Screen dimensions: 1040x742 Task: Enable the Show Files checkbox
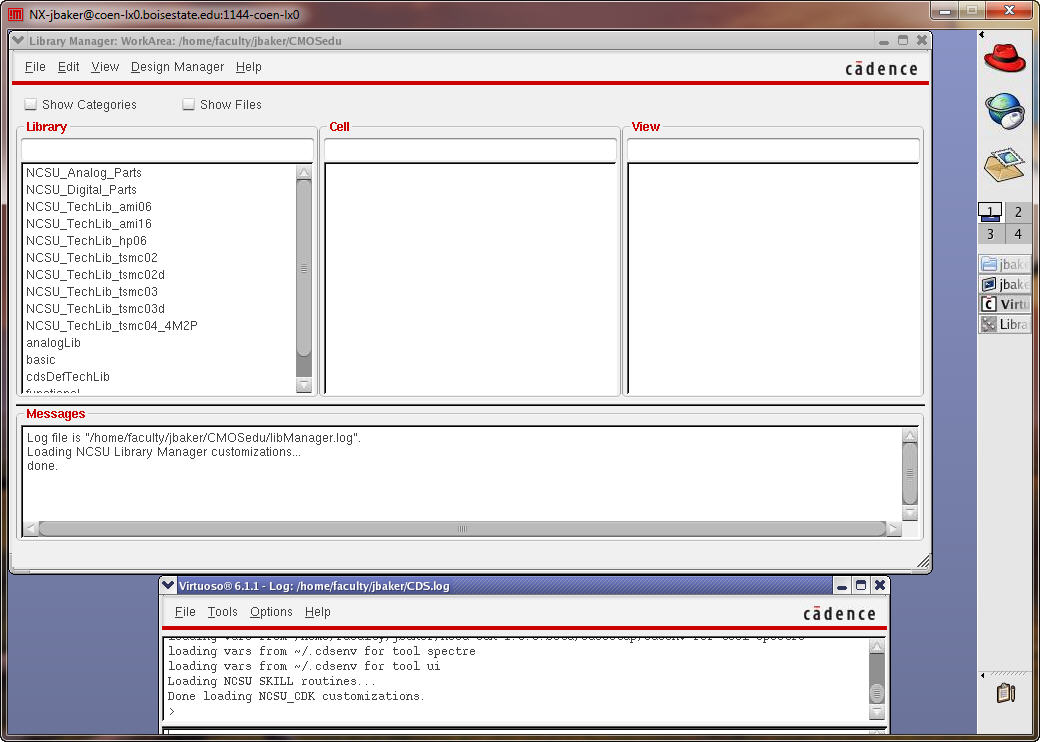(189, 104)
